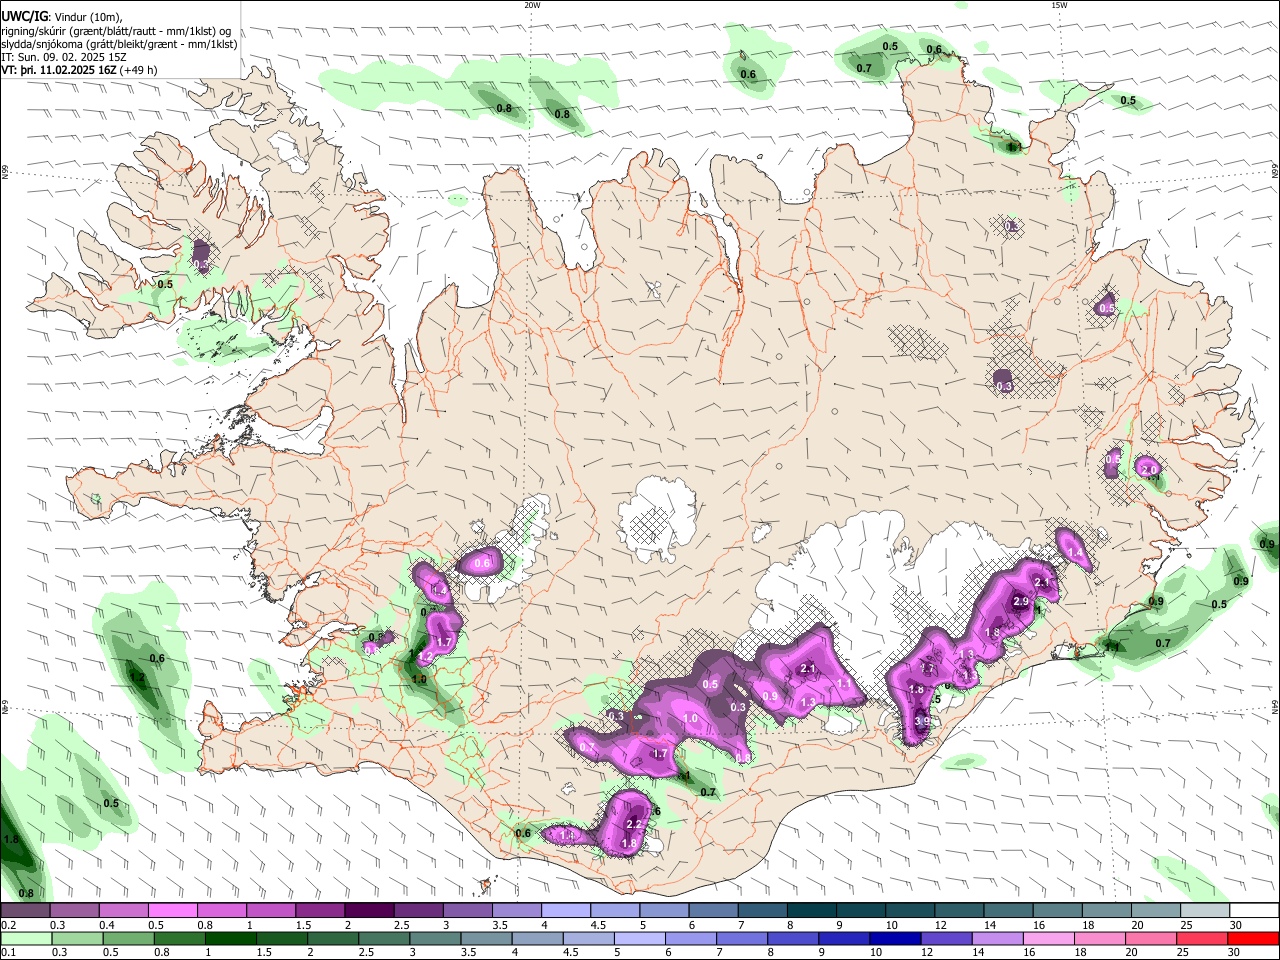Click the 'UWC/IG: Vindur (10m)' title text
The height and width of the screenshot is (960, 1280).
tap(61, 15)
